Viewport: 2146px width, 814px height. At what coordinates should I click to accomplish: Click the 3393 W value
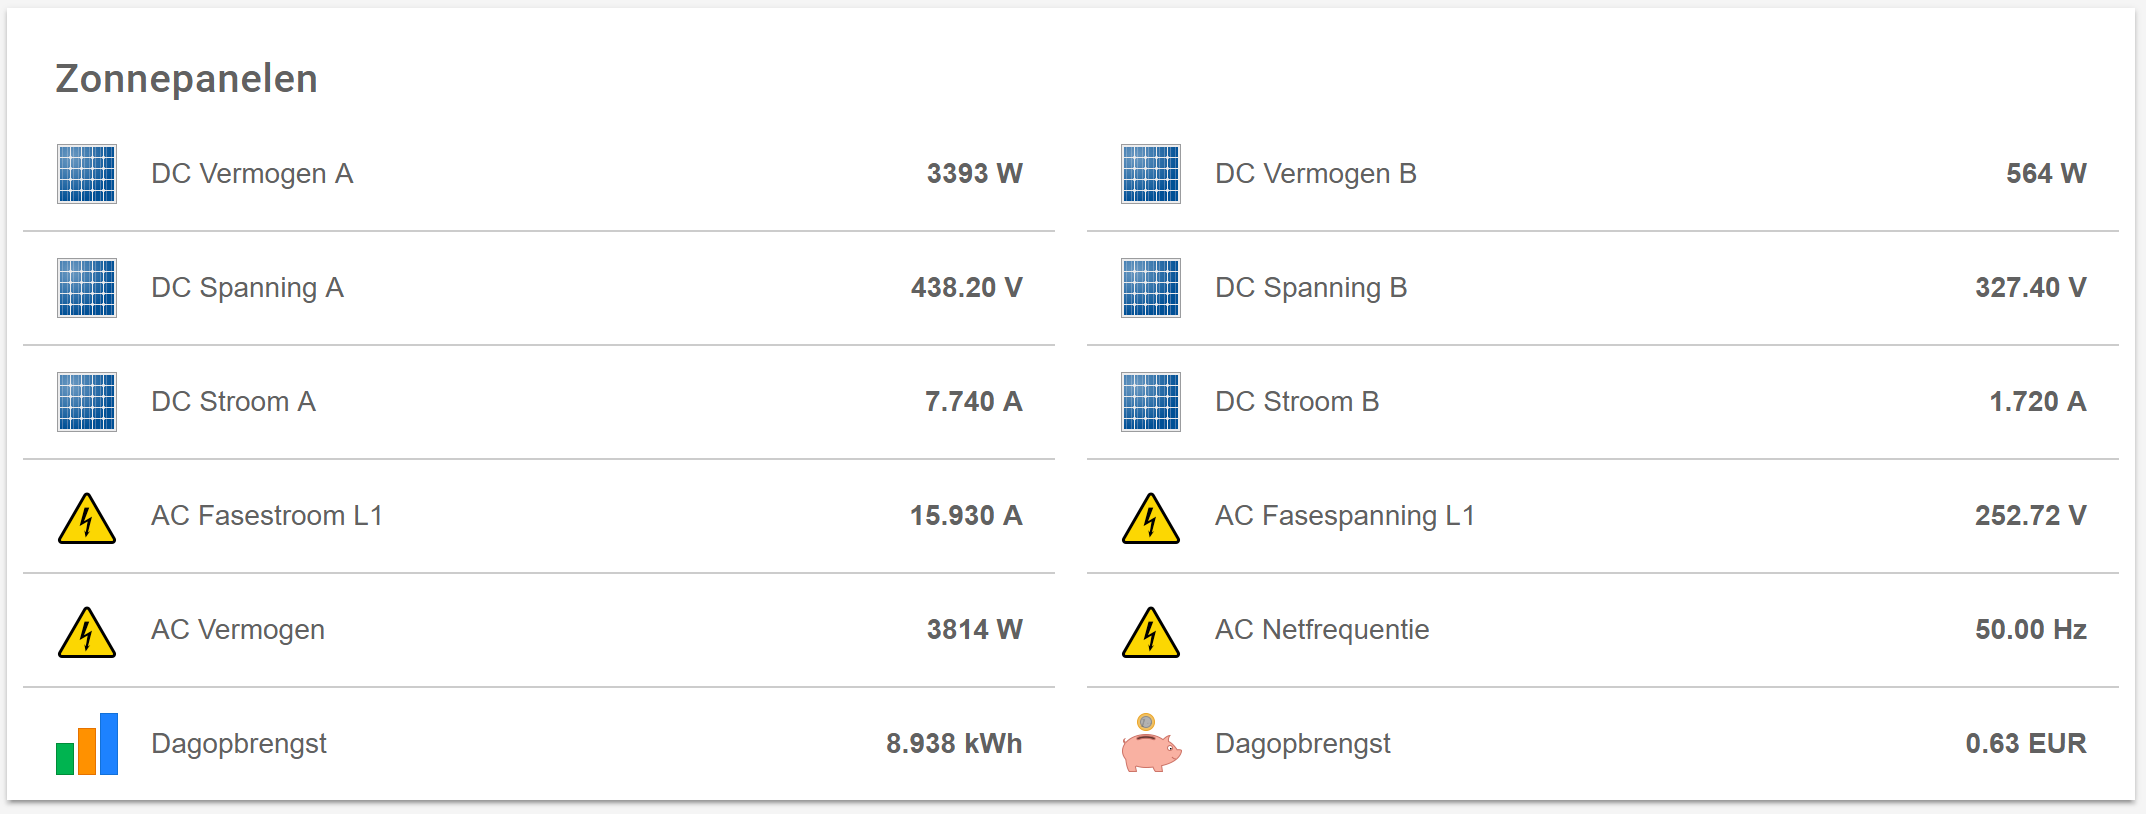tap(974, 174)
